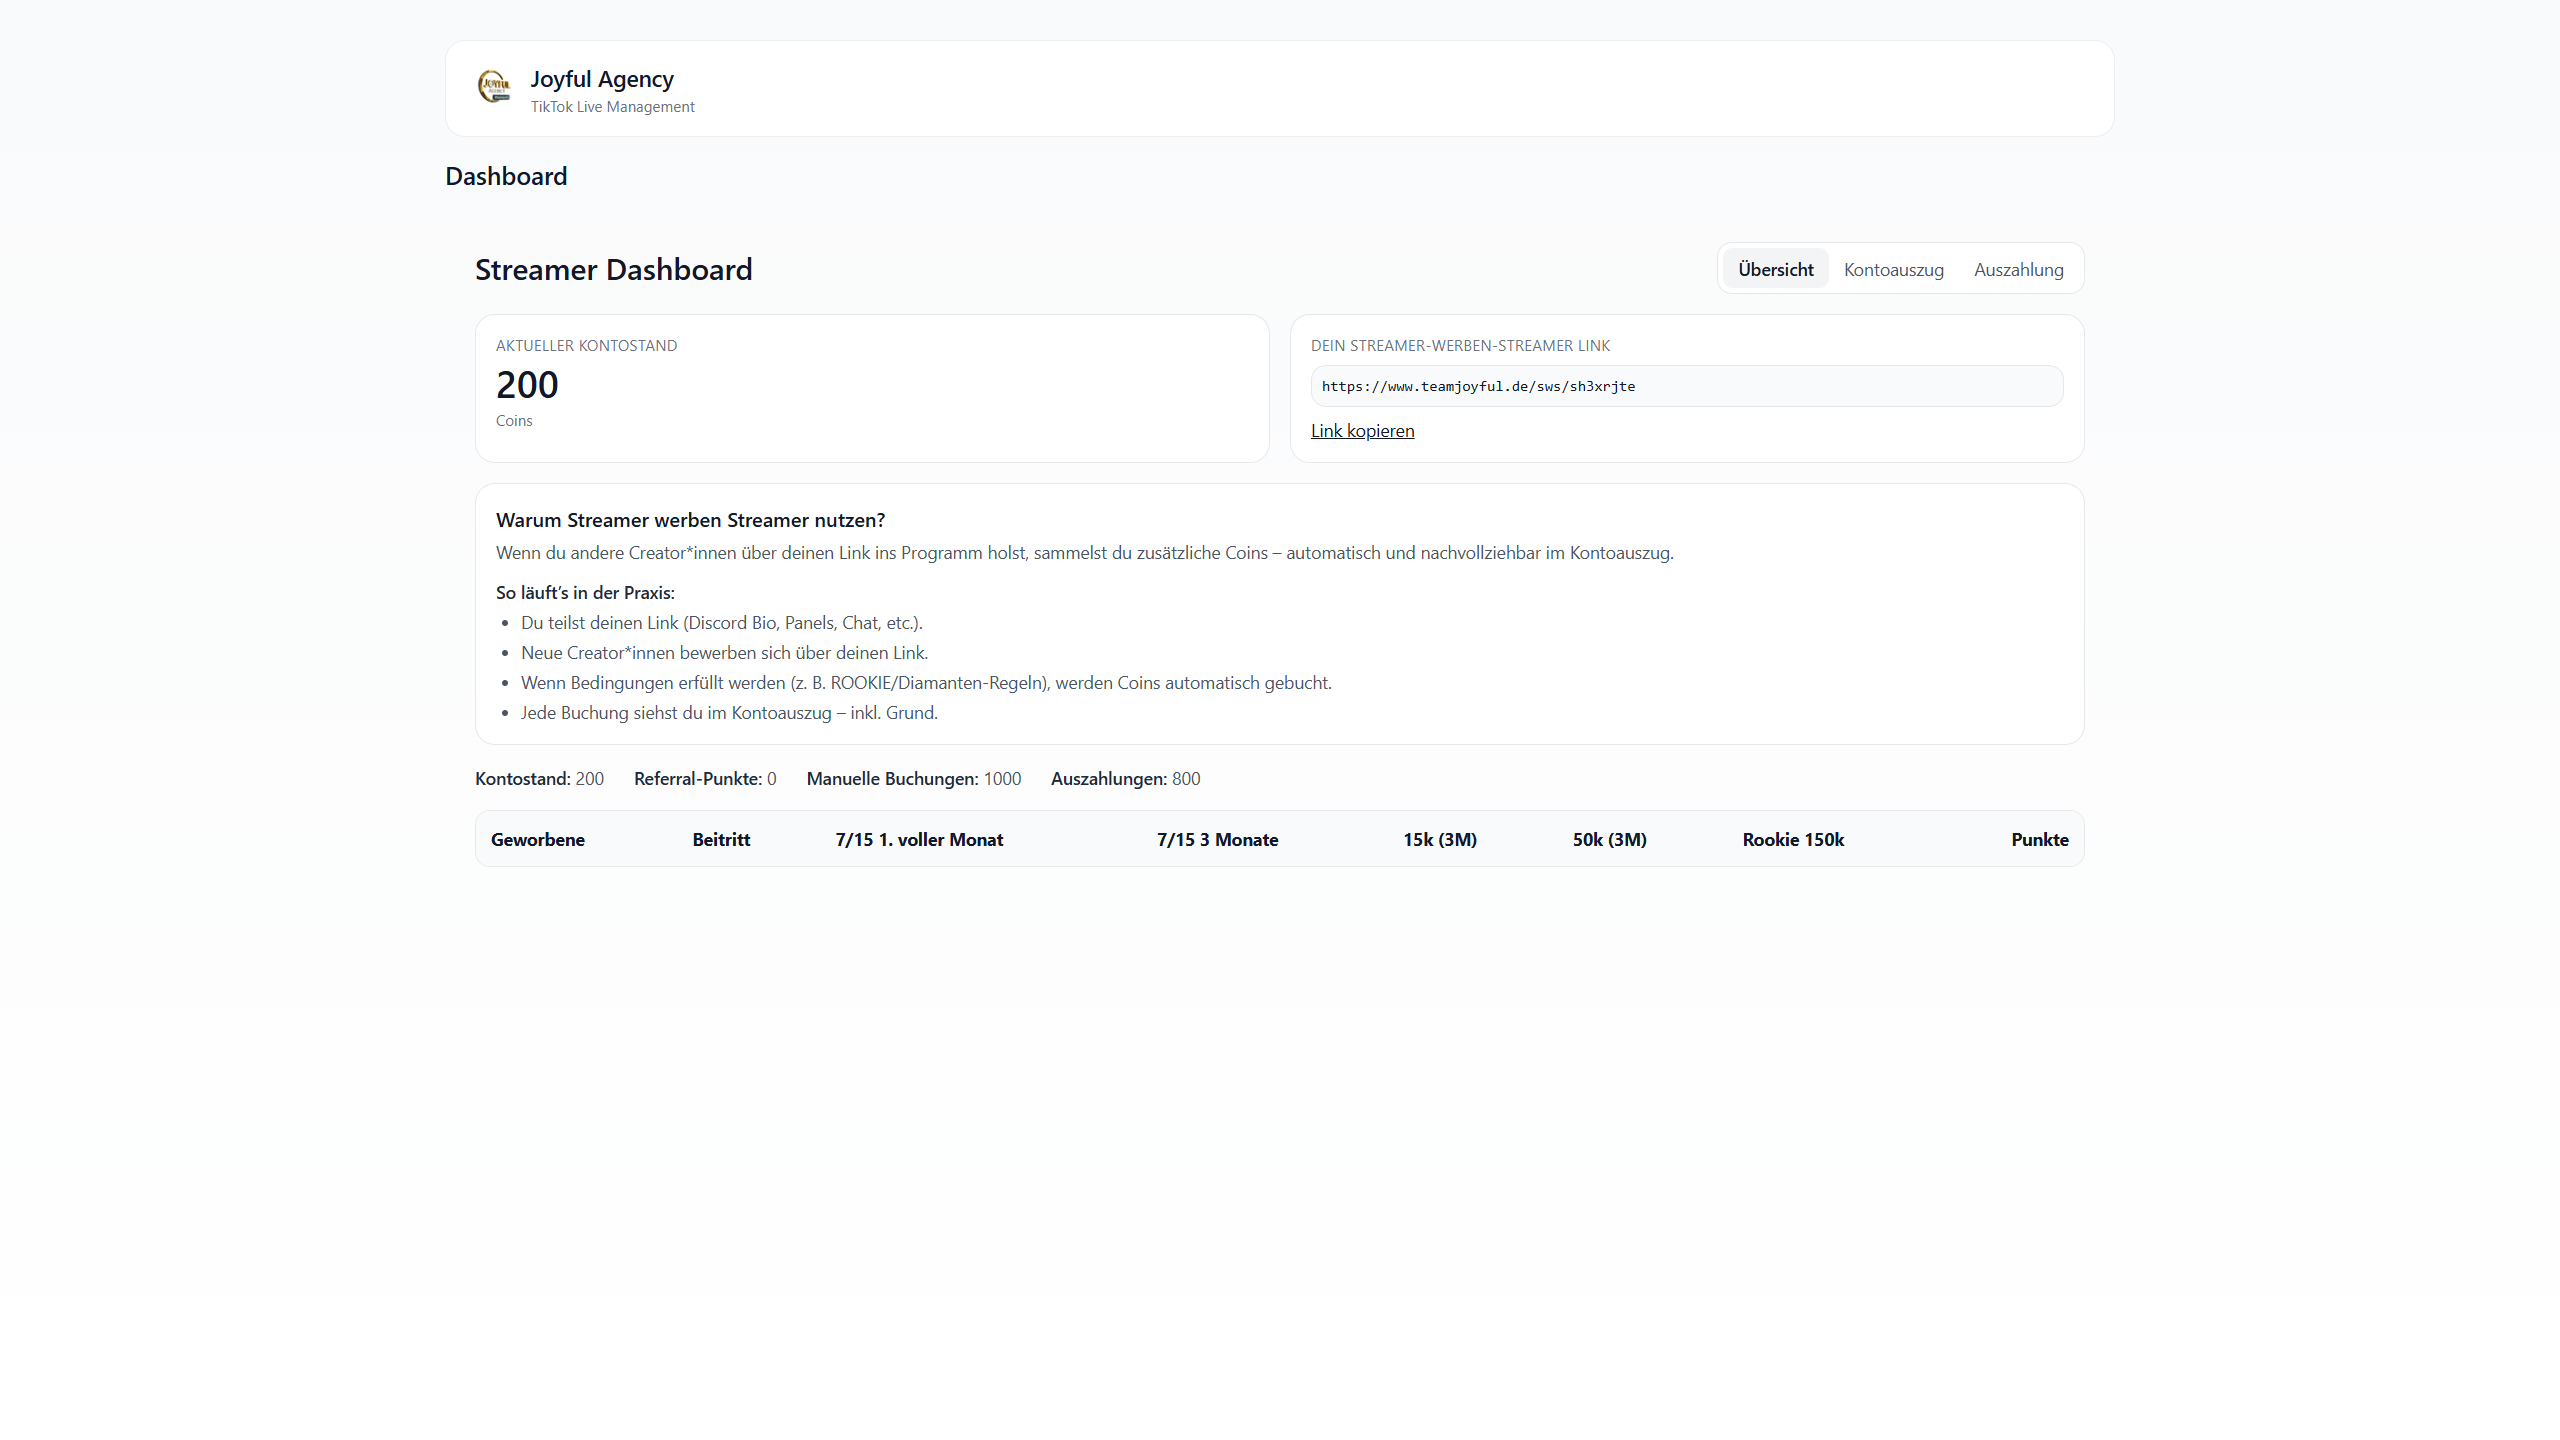Image resolution: width=2560 pixels, height=1440 pixels.
Task: Click the Rookie 150k column header
Action: coord(1793,840)
